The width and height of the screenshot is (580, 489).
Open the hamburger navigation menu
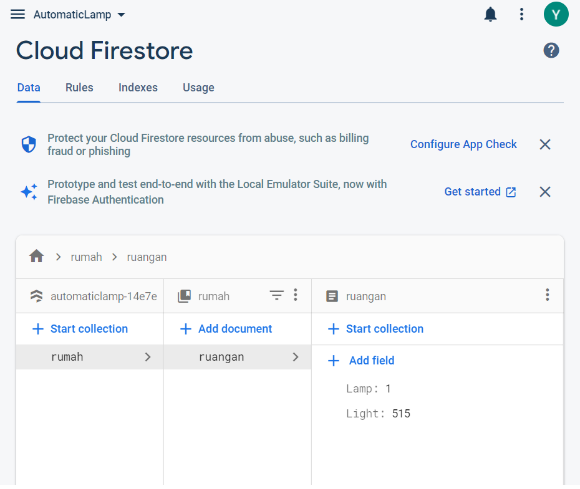18,14
